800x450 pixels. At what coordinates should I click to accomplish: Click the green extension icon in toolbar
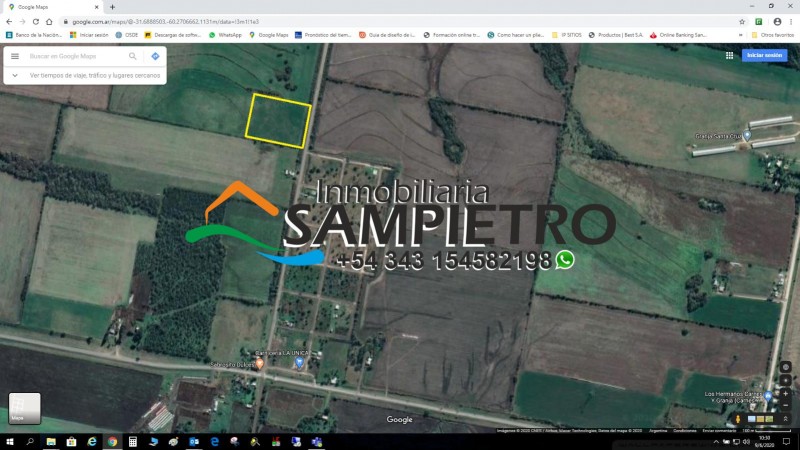[759, 22]
